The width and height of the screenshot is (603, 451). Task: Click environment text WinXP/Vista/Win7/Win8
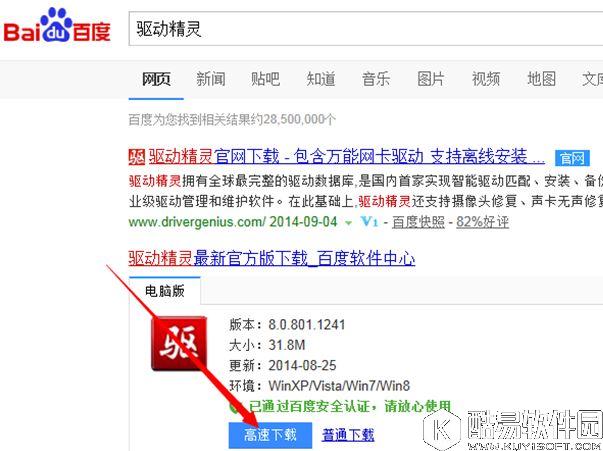point(339,386)
